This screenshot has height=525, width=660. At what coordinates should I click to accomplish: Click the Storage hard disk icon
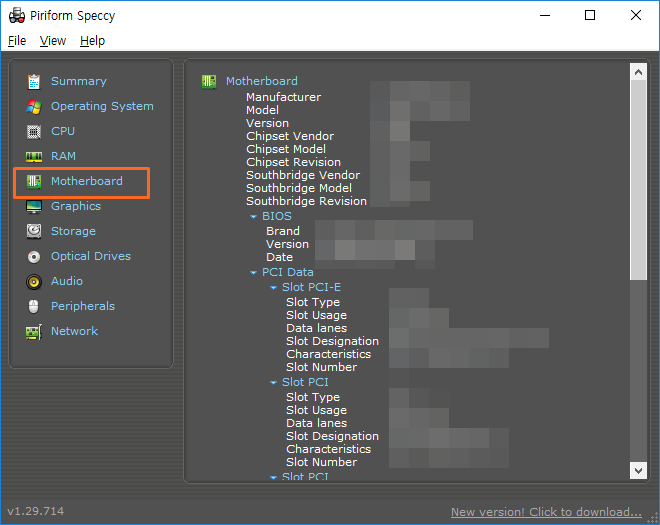pos(34,232)
